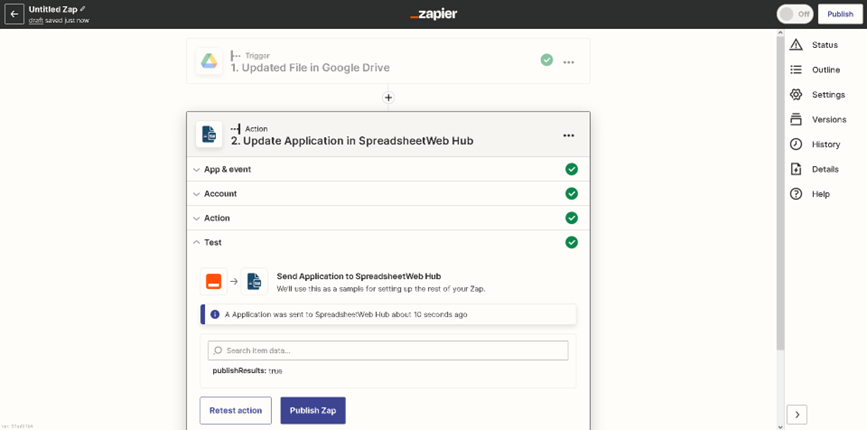Click the Search item data field
Screen dimensions: 867x430
pos(388,350)
